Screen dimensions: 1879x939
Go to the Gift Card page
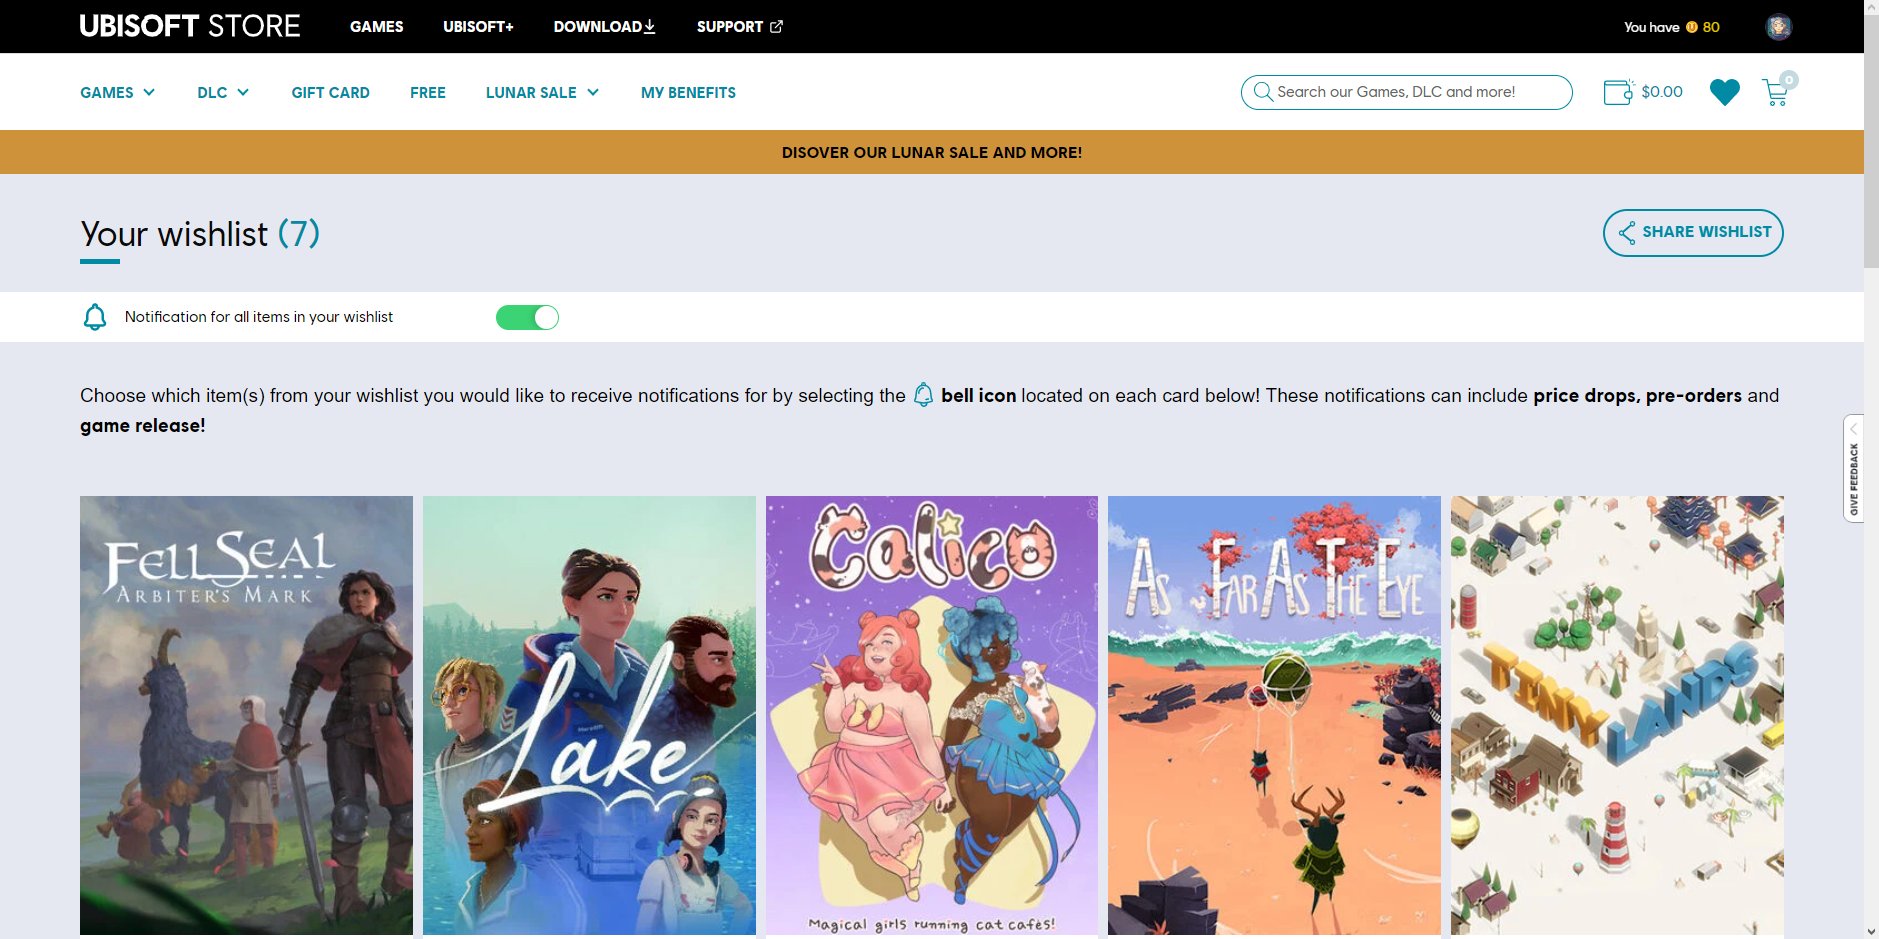pyautogui.click(x=331, y=92)
